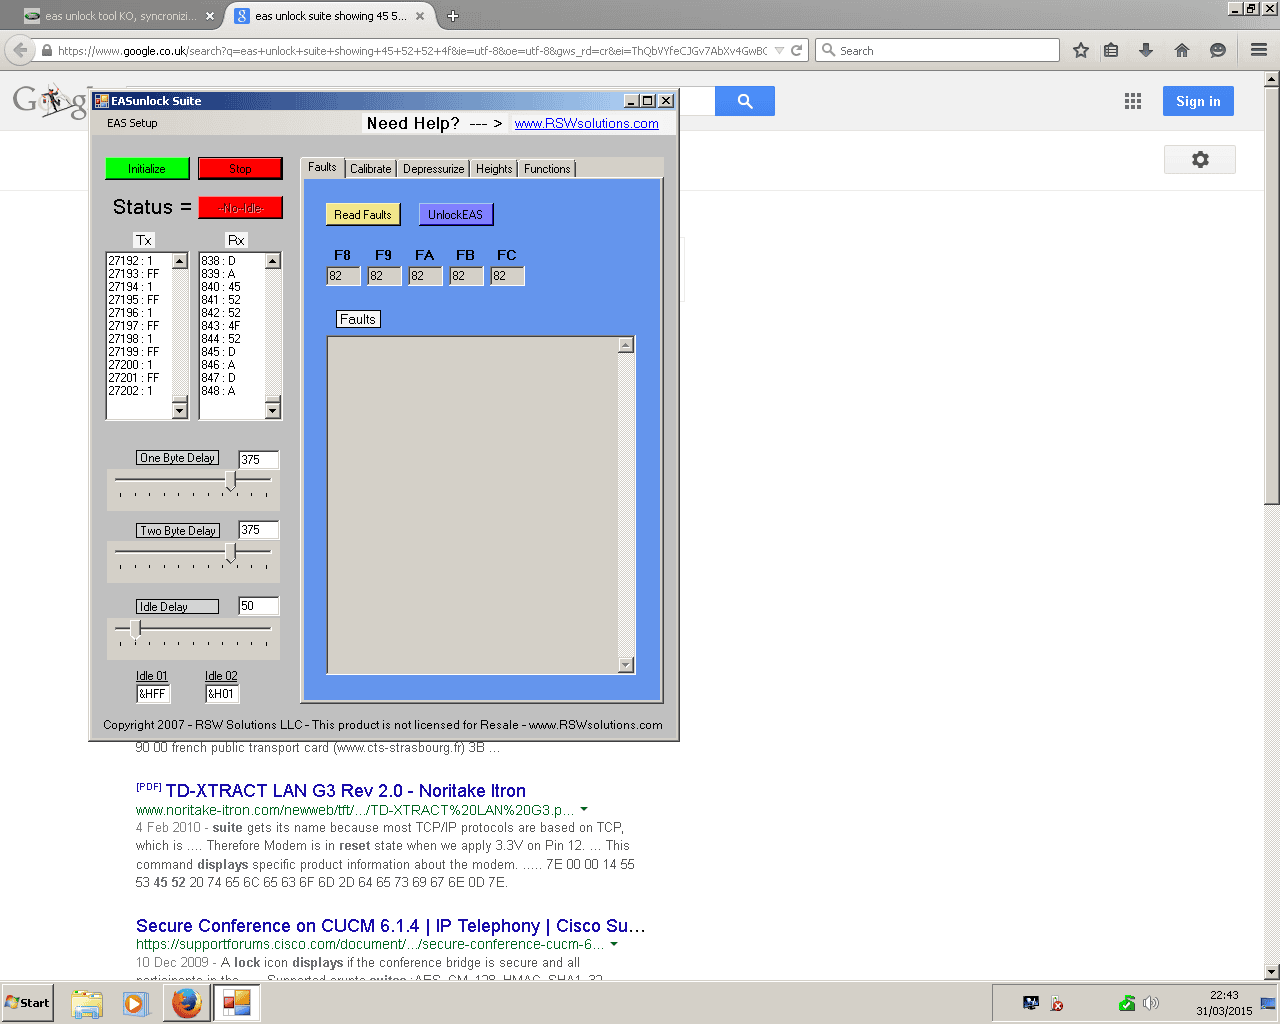The height and width of the screenshot is (1024, 1280).
Task: Expand the cisco supportforums URL dropdown arrow
Action: click(614, 943)
